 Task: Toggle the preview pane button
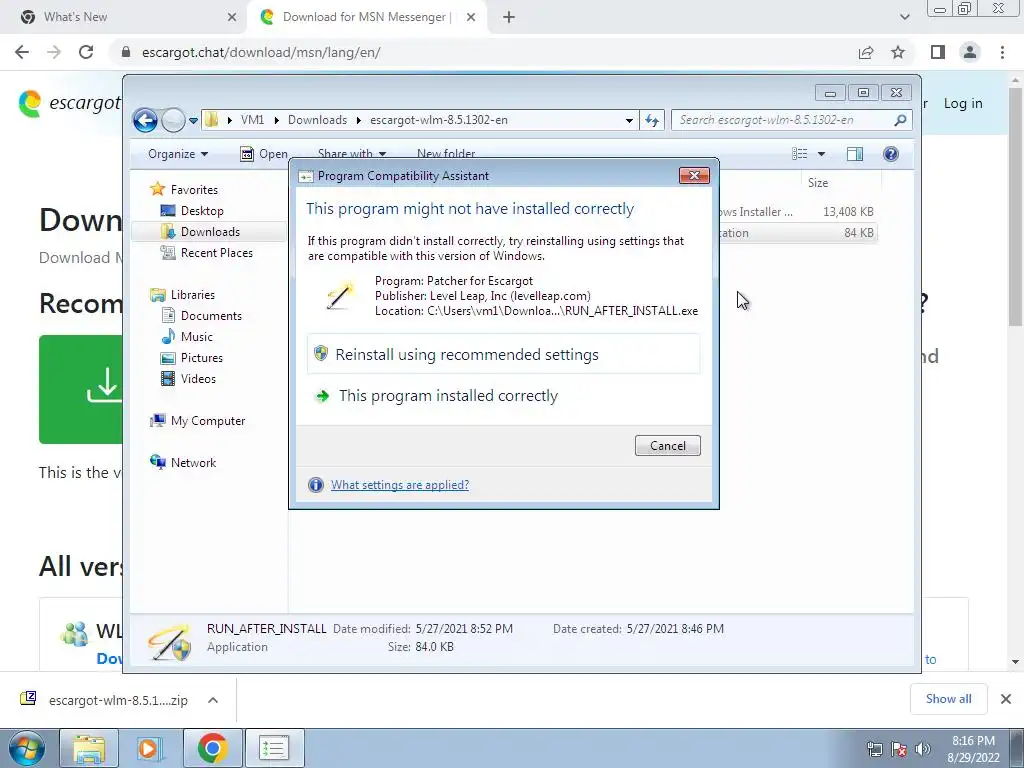855,153
